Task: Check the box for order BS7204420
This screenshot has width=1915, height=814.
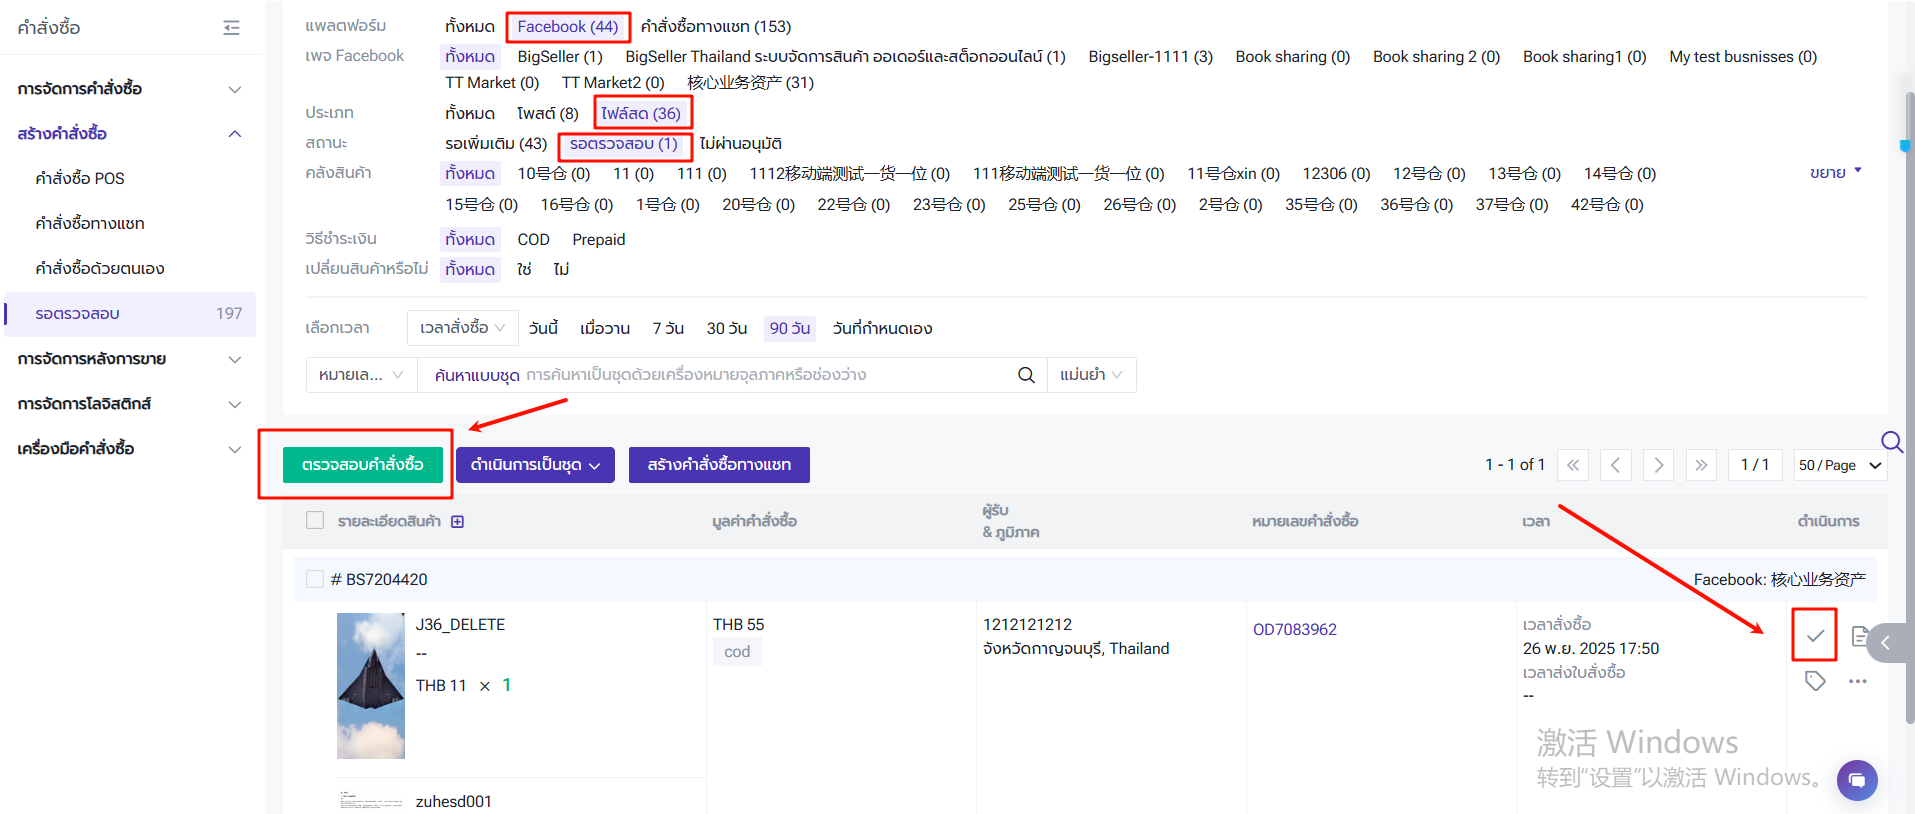Action: coord(315,579)
